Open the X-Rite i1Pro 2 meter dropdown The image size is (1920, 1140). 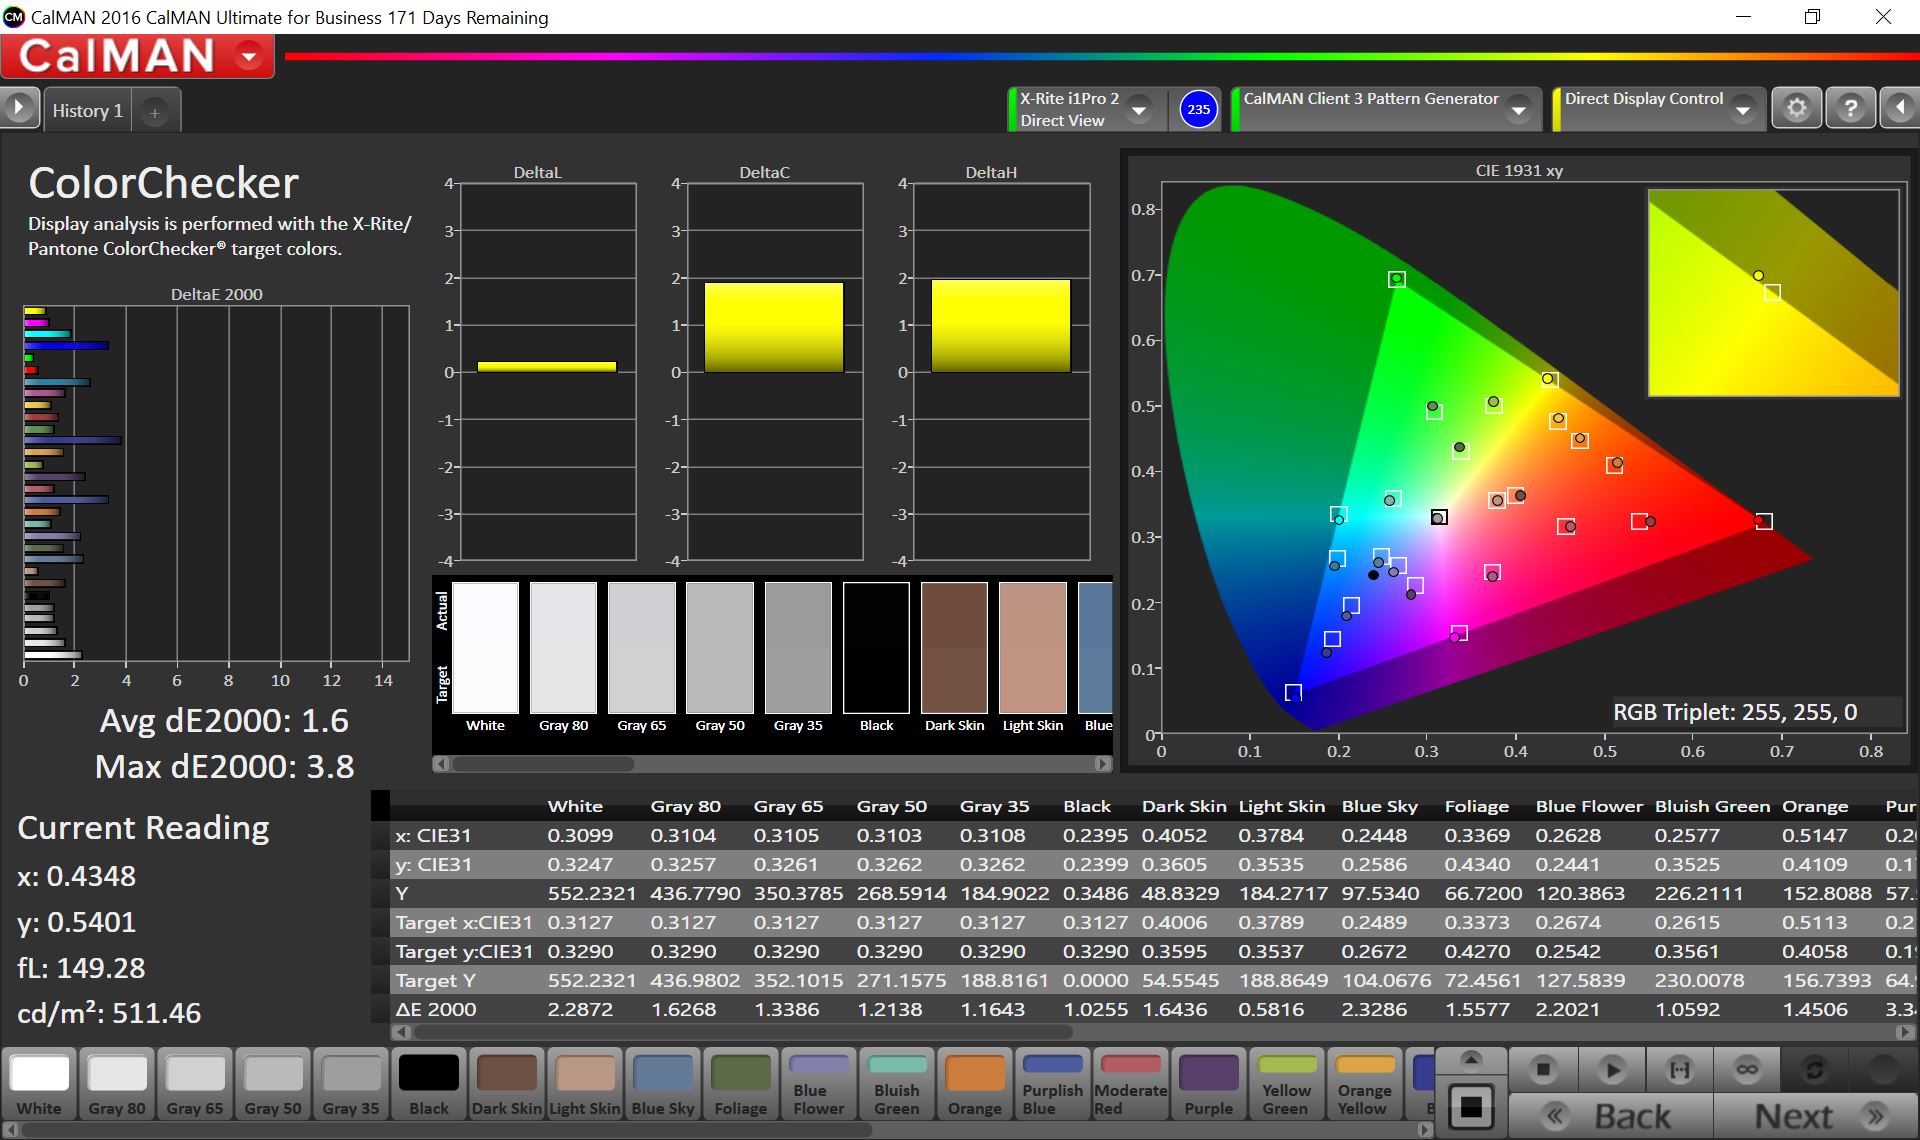tap(1139, 110)
